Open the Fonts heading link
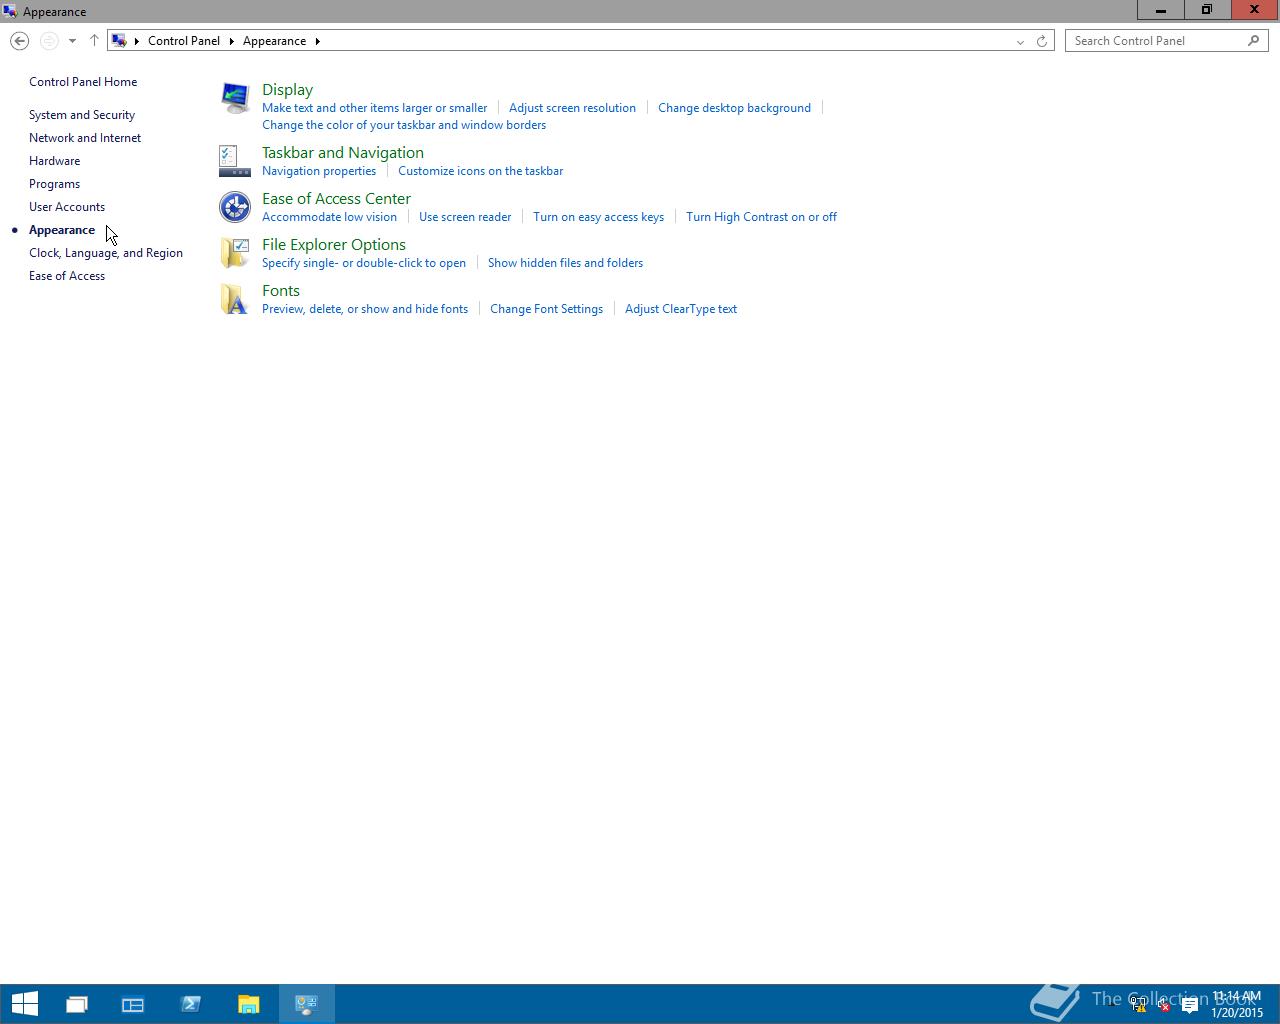 (x=281, y=291)
